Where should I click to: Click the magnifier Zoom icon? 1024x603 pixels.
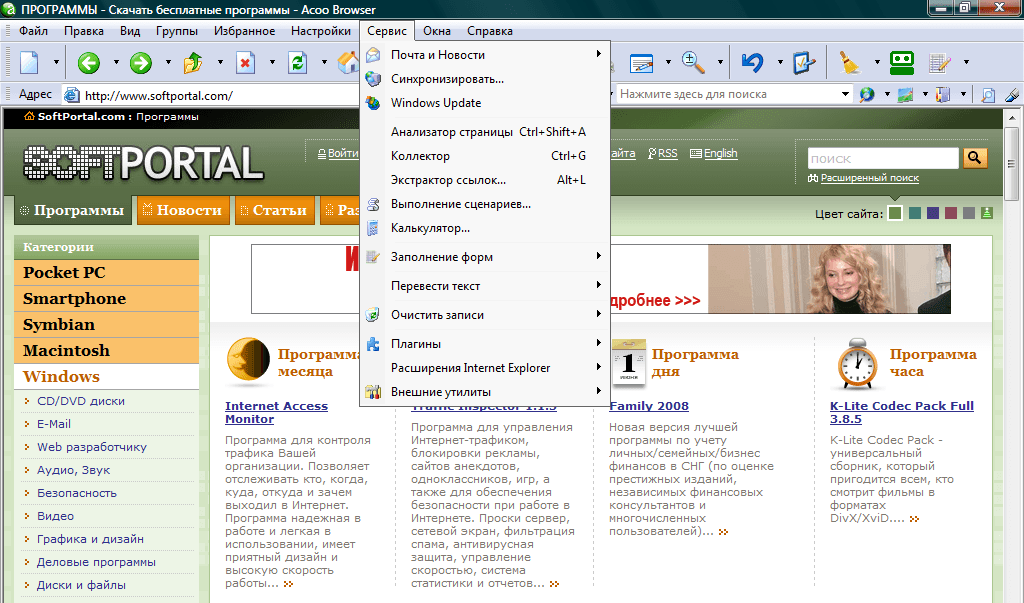[x=693, y=63]
